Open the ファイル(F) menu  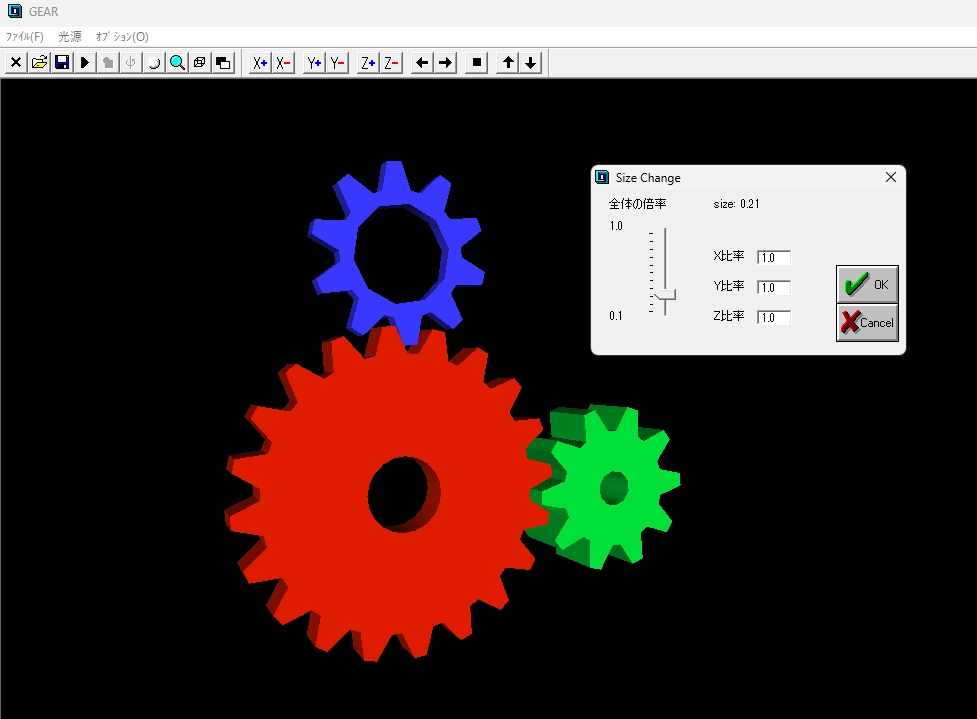[x=25, y=36]
